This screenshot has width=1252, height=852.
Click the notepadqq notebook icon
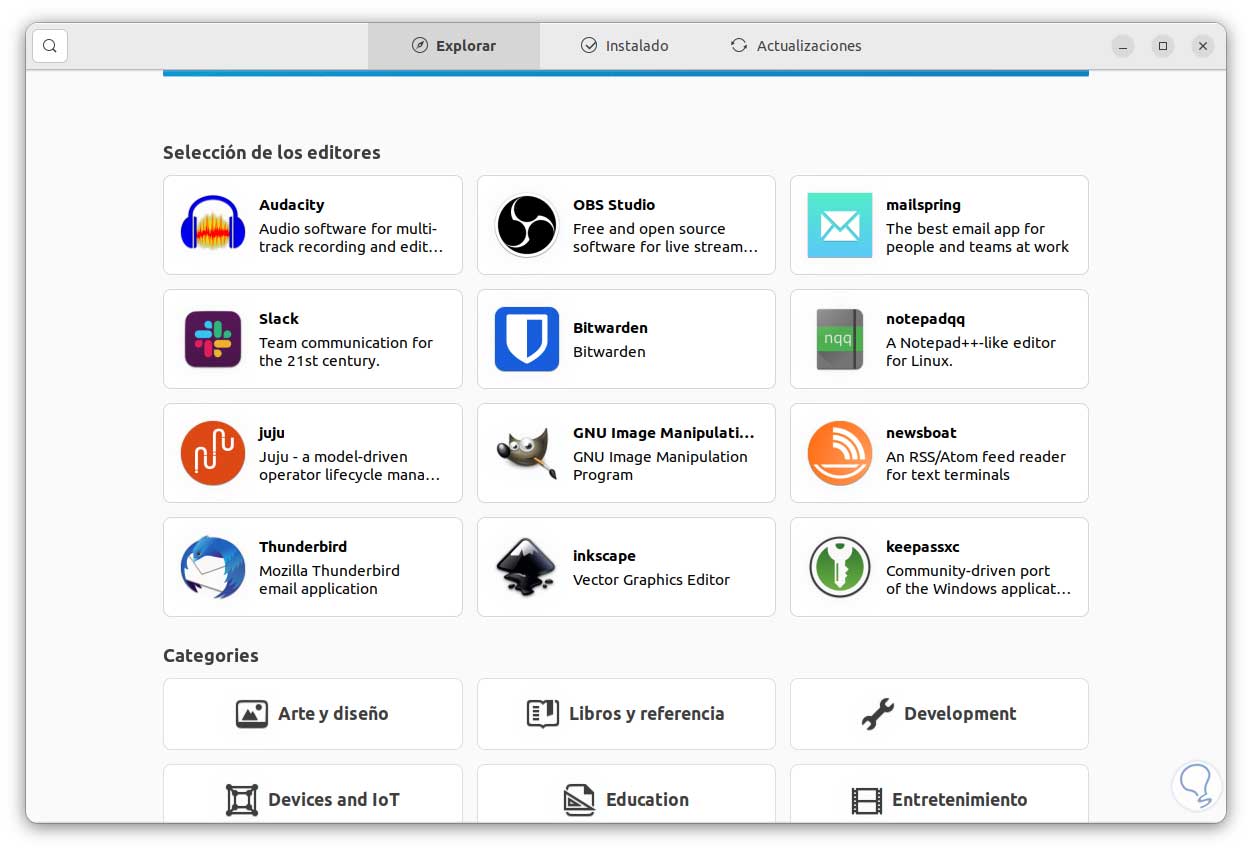point(840,339)
